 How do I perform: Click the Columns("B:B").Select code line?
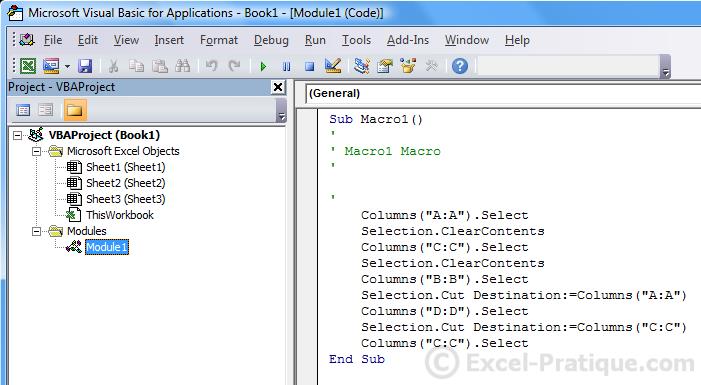445,279
